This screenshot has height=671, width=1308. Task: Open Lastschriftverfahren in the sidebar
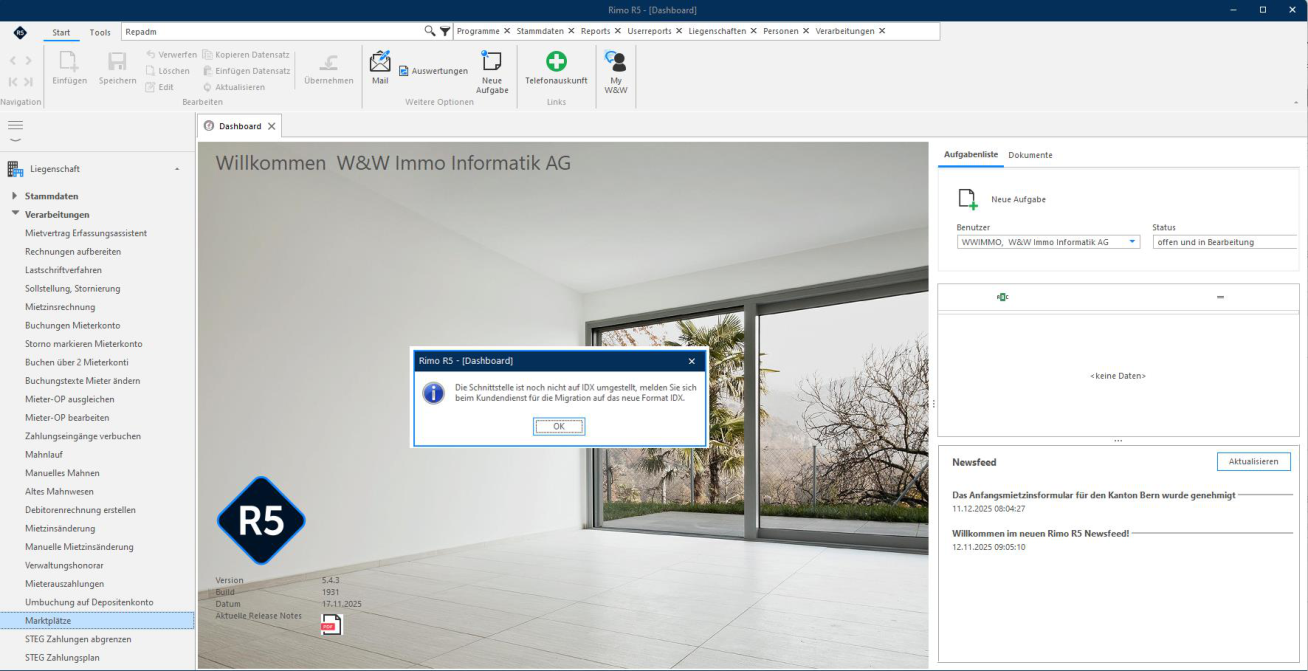click(63, 270)
